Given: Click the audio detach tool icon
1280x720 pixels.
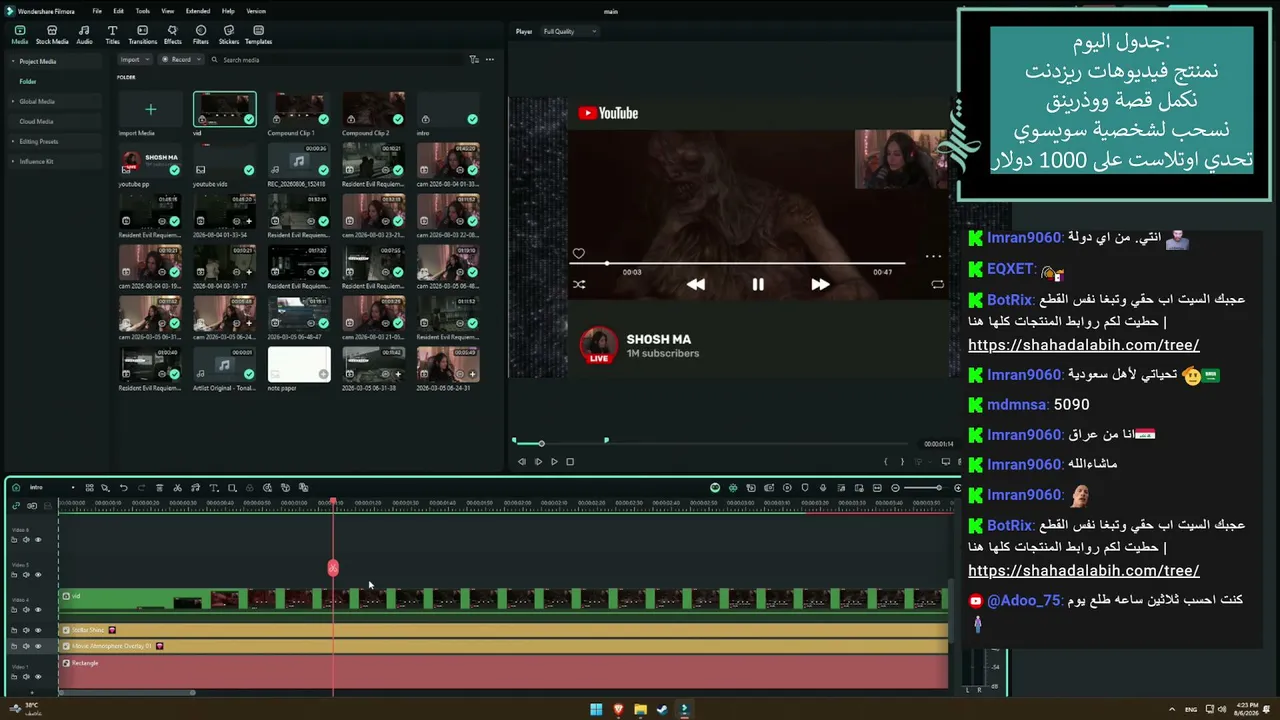Looking at the screenshot, I should point(195,488).
